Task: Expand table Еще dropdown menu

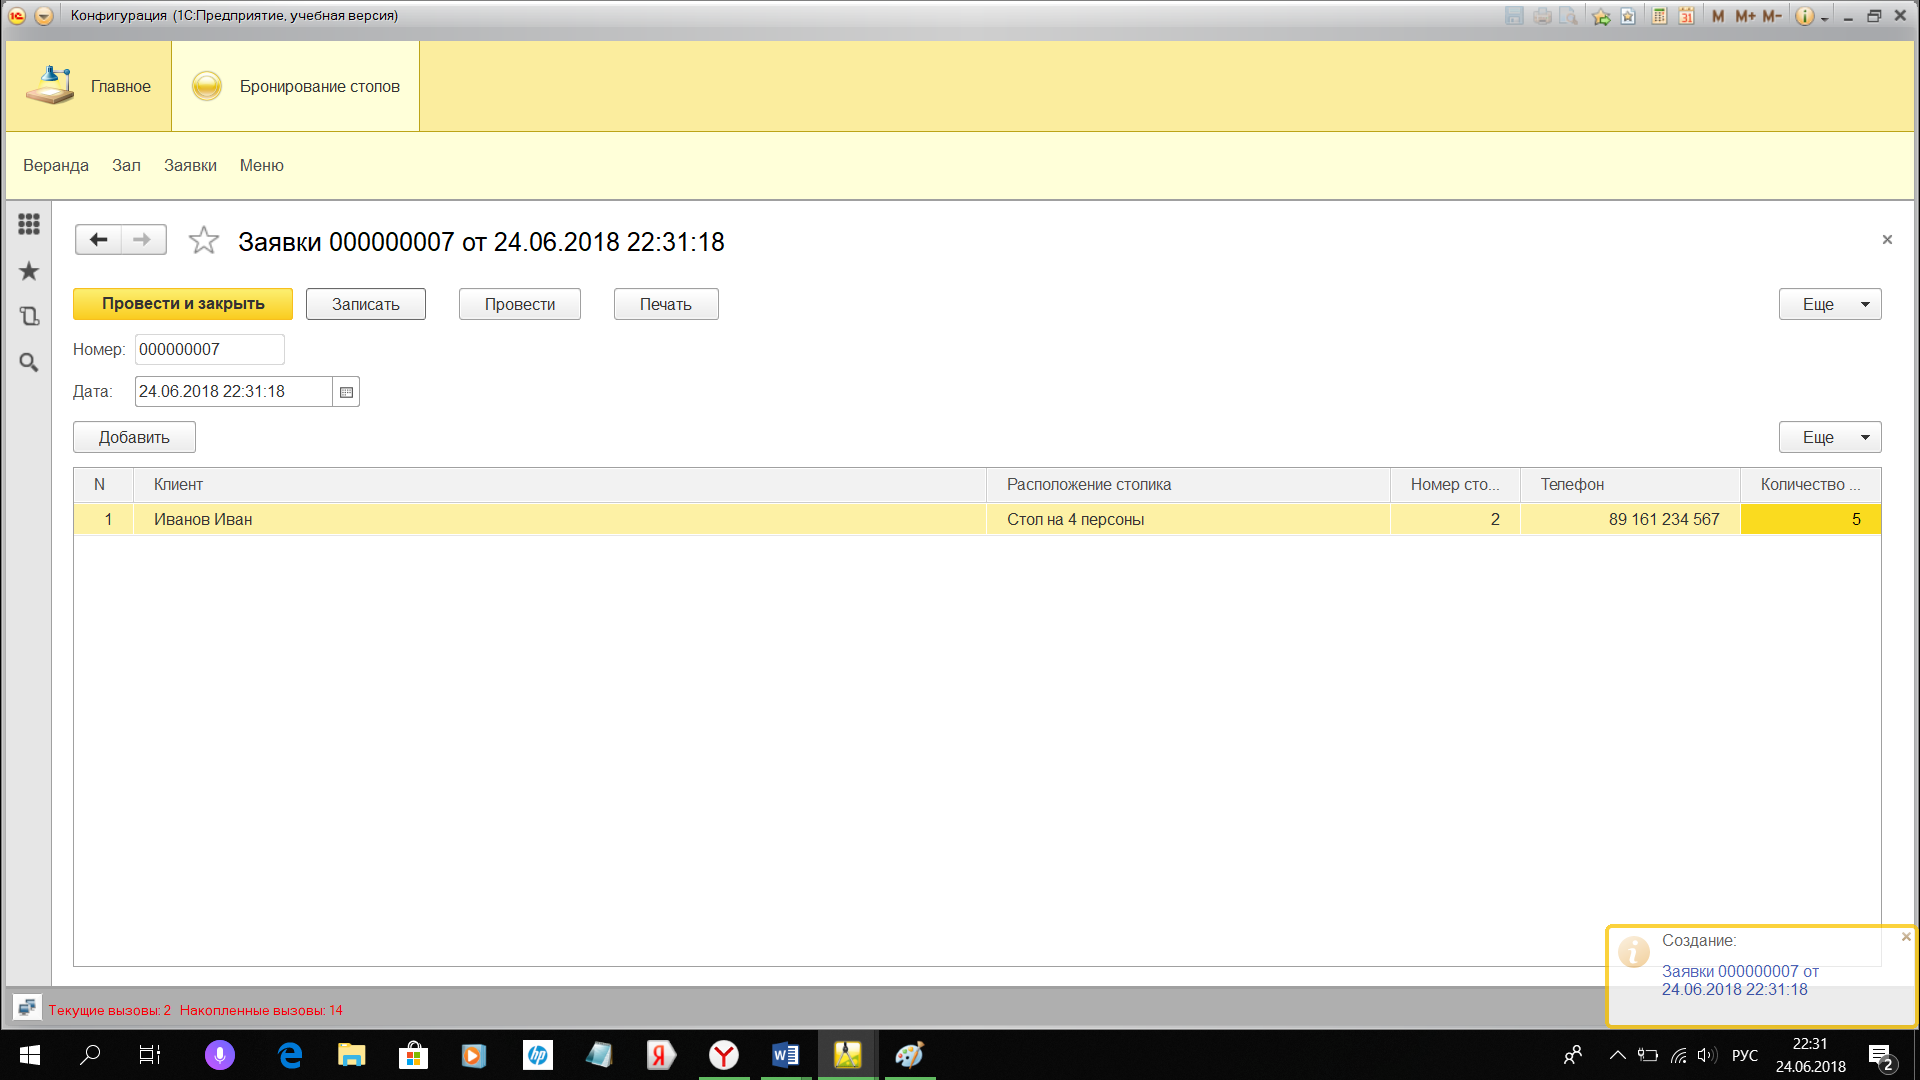Action: point(1829,437)
